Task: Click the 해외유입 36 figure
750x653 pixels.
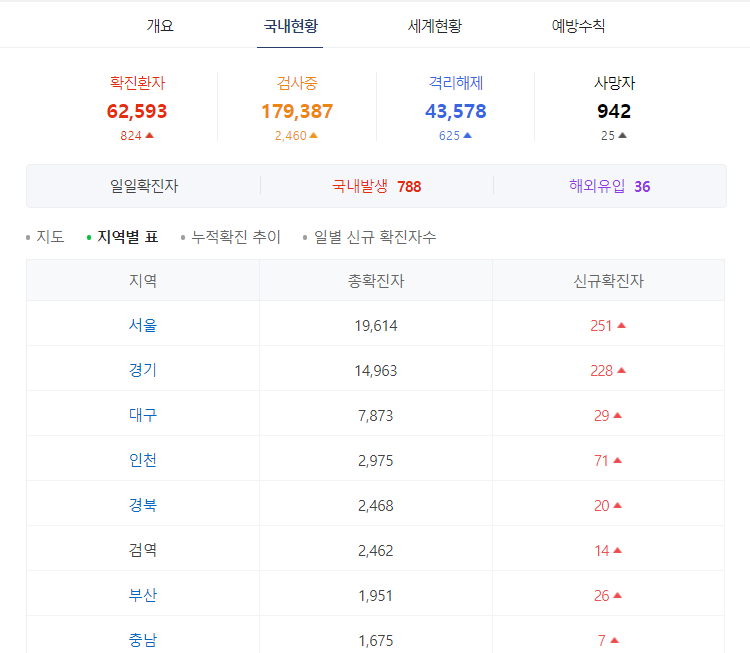Action: [609, 186]
